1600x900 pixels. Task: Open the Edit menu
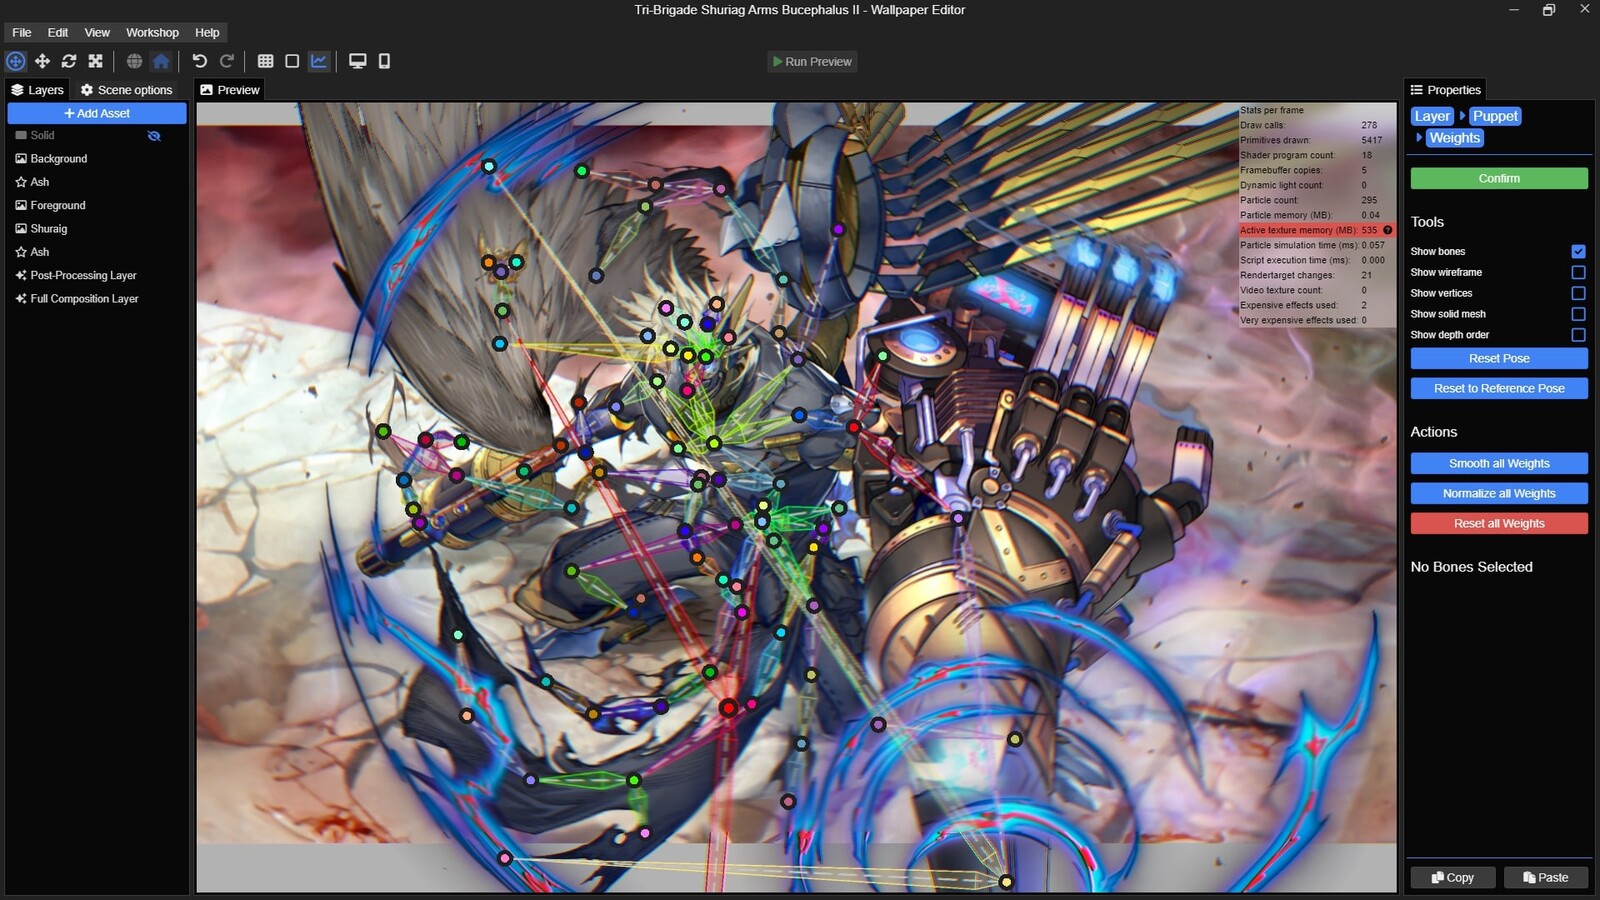pyautogui.click(x=58, y=33)
